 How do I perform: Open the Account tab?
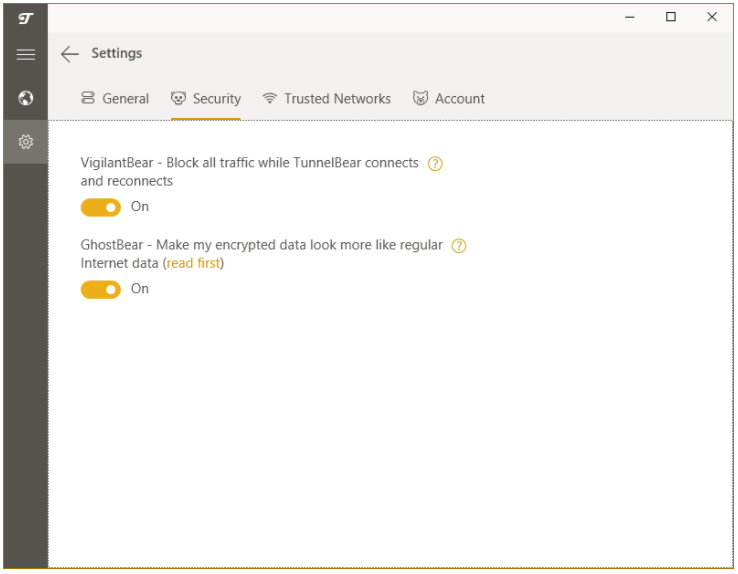[x=449, y=98]
